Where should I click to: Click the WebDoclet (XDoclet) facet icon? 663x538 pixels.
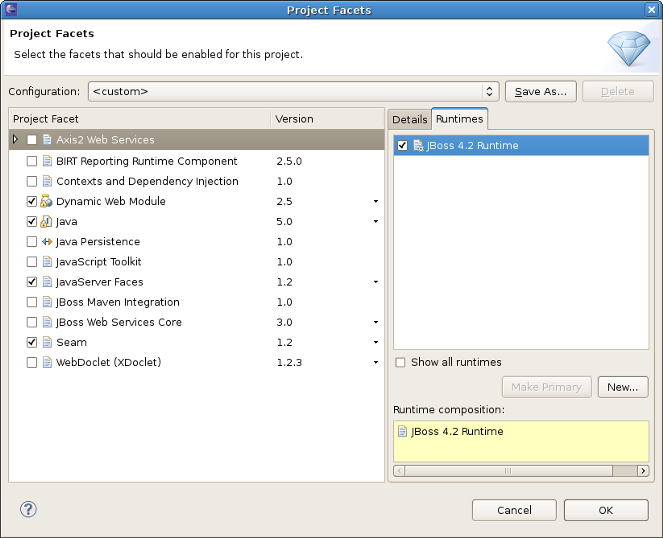coord(47,362)
